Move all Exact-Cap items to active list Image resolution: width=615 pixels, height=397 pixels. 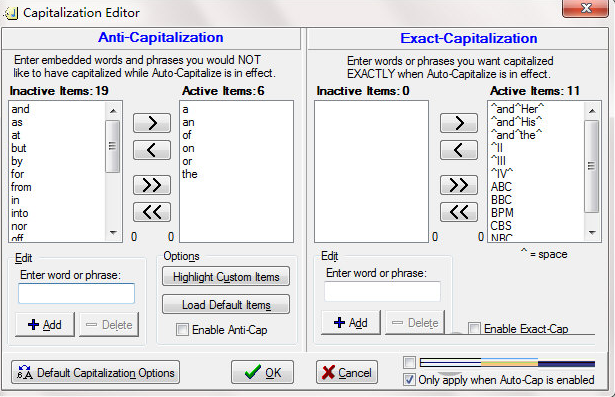pos(459,185)
